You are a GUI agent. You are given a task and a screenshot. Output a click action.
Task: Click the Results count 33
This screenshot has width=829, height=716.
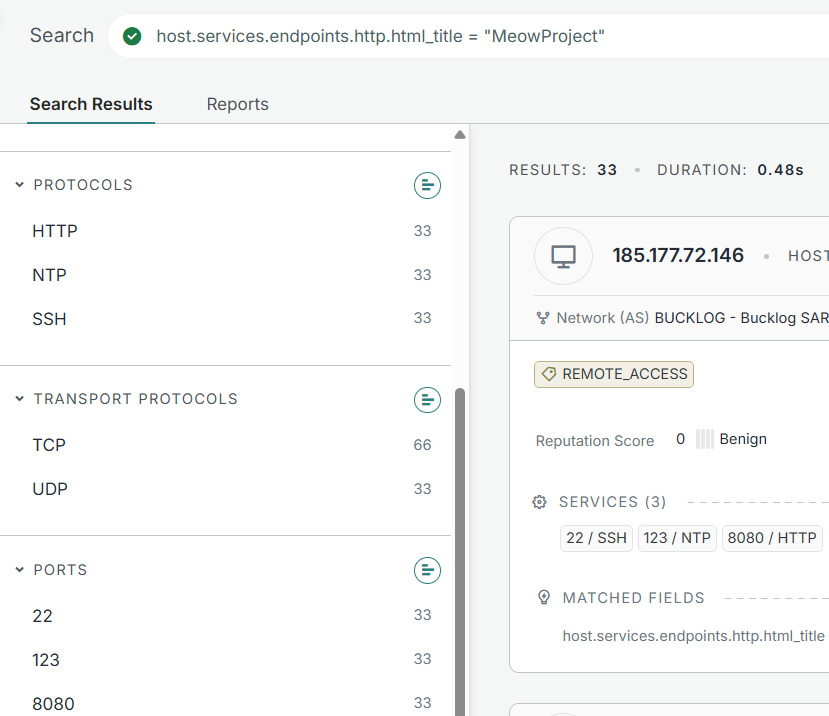point(607,170)
